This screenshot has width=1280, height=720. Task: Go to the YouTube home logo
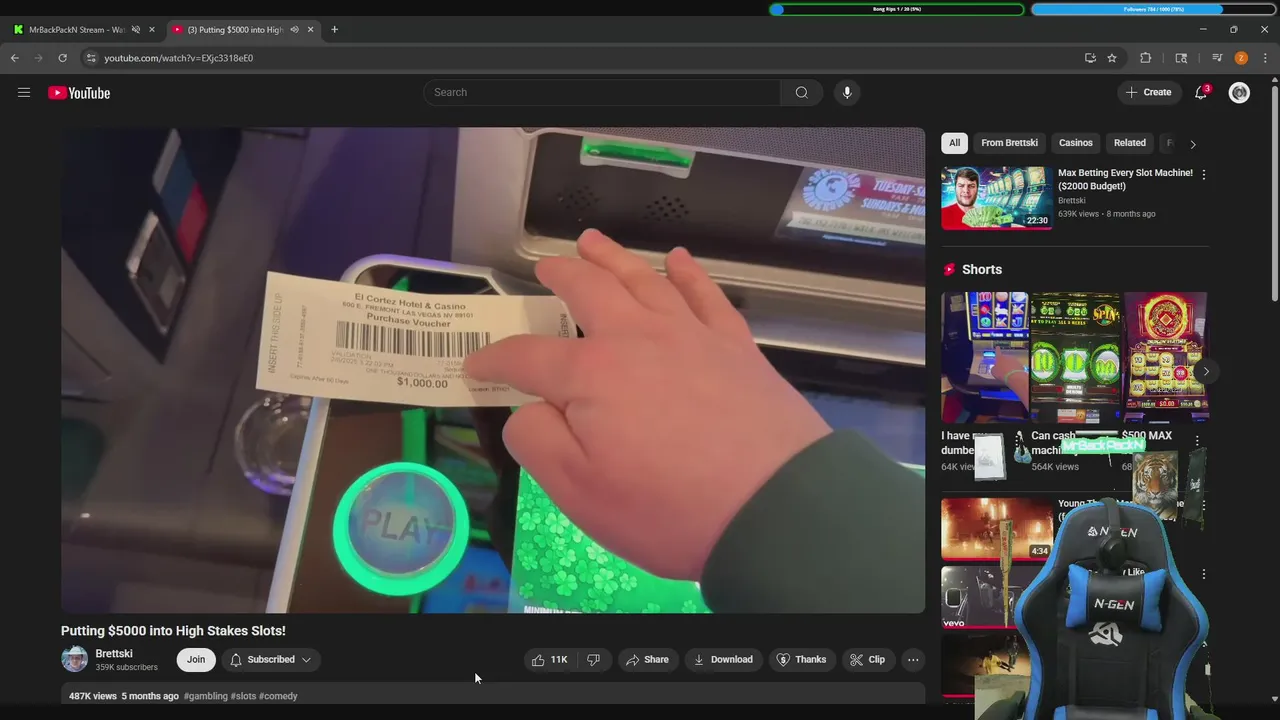(79, 93)
